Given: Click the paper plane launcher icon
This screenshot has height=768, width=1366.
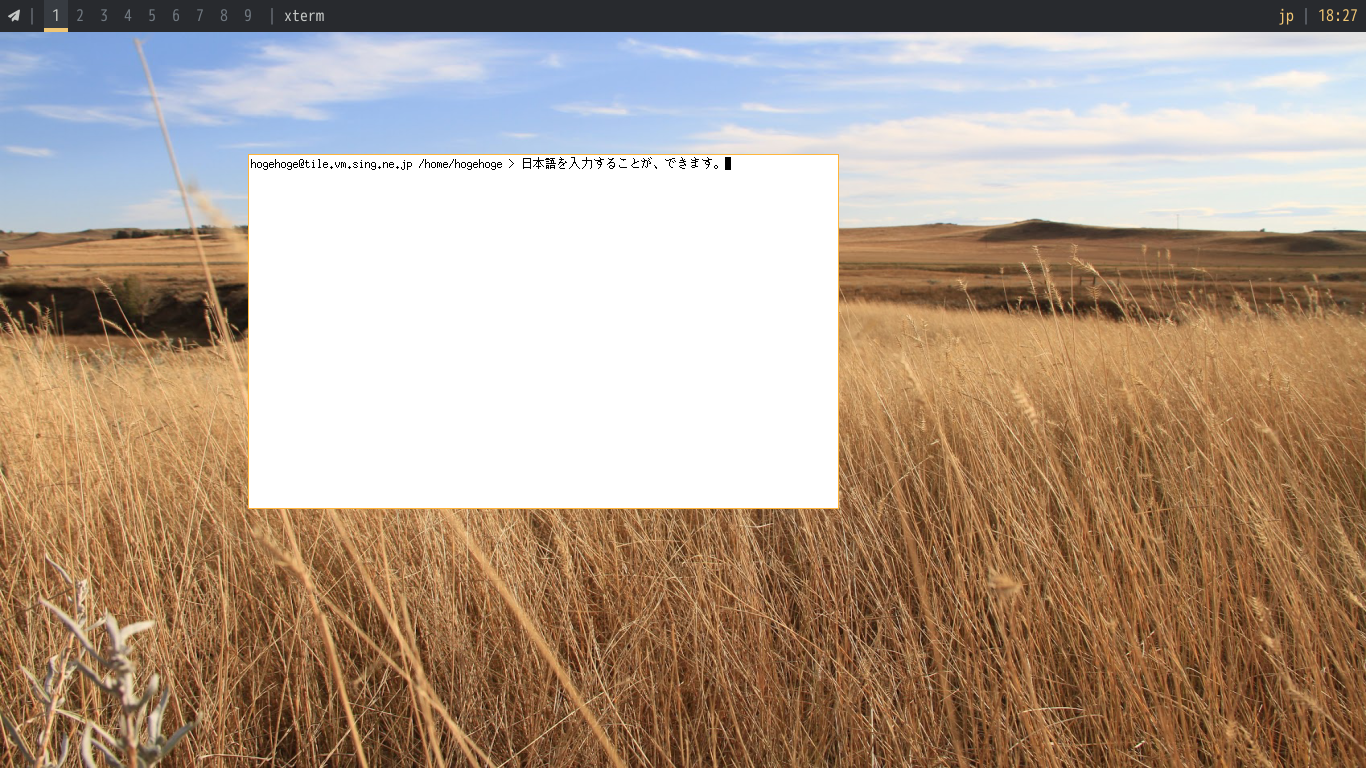Looking at the screenshot, I should pyautogui.click(x=14, y=16).
